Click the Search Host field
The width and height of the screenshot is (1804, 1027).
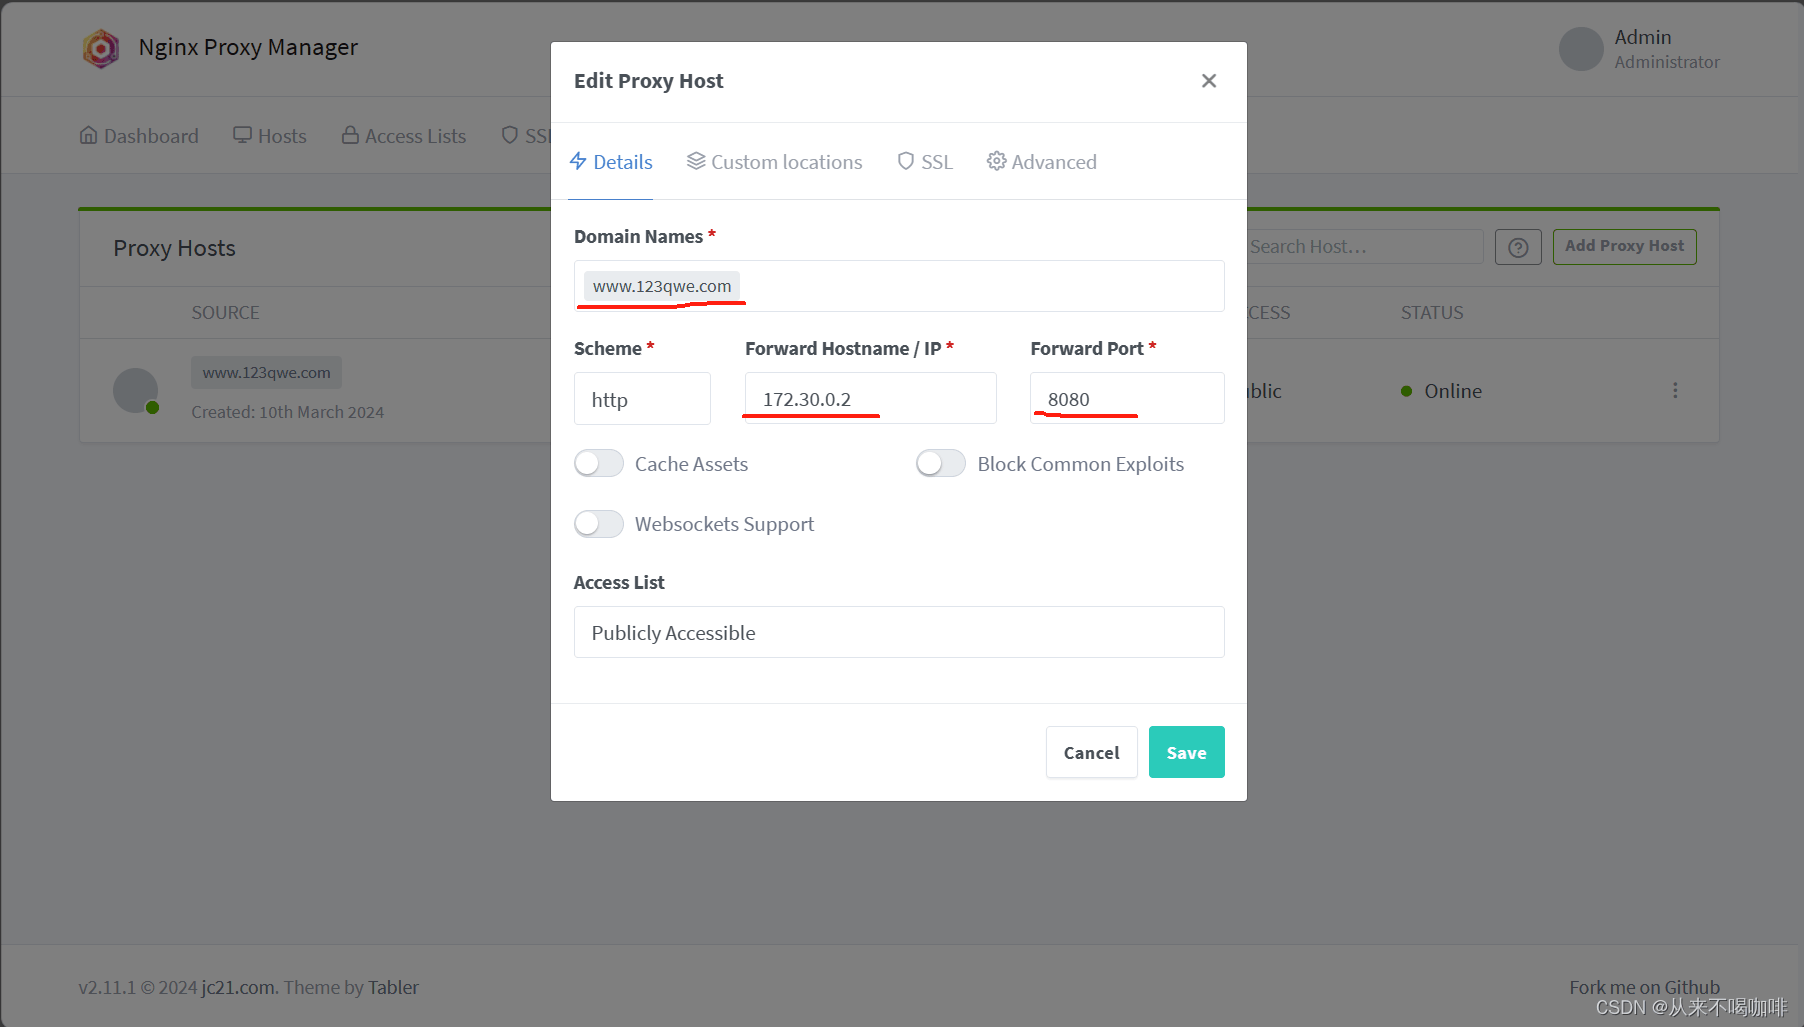(x=1364, y=247)
